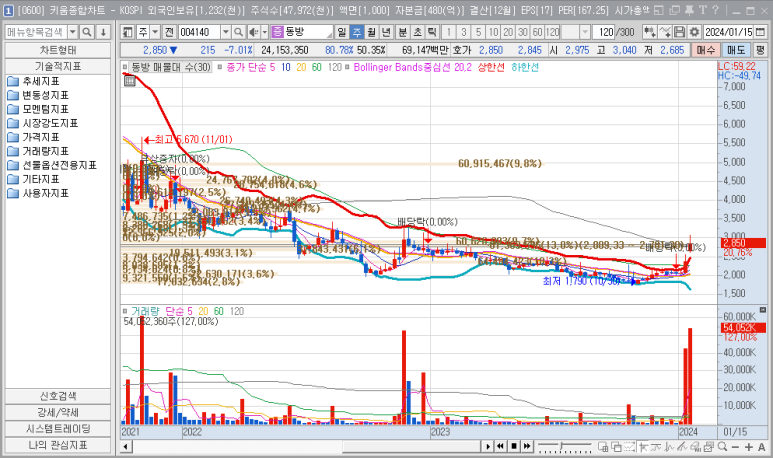Click the crossing-lines icon left of the save icon
773x458 pixels.
pos(665,33)
